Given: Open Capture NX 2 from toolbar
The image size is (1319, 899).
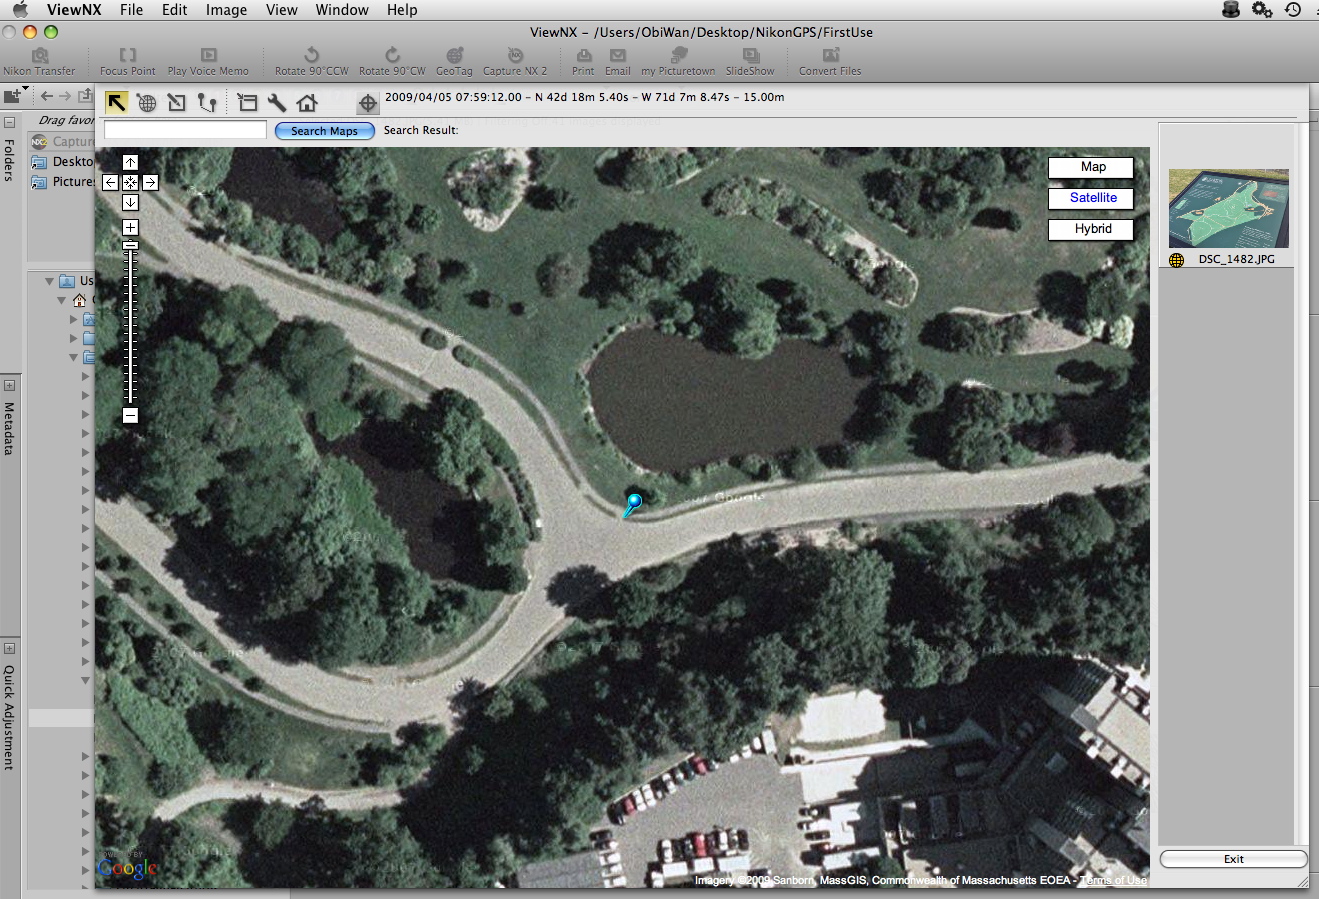Looking at the screenshot, I should (x=515, y=62).
